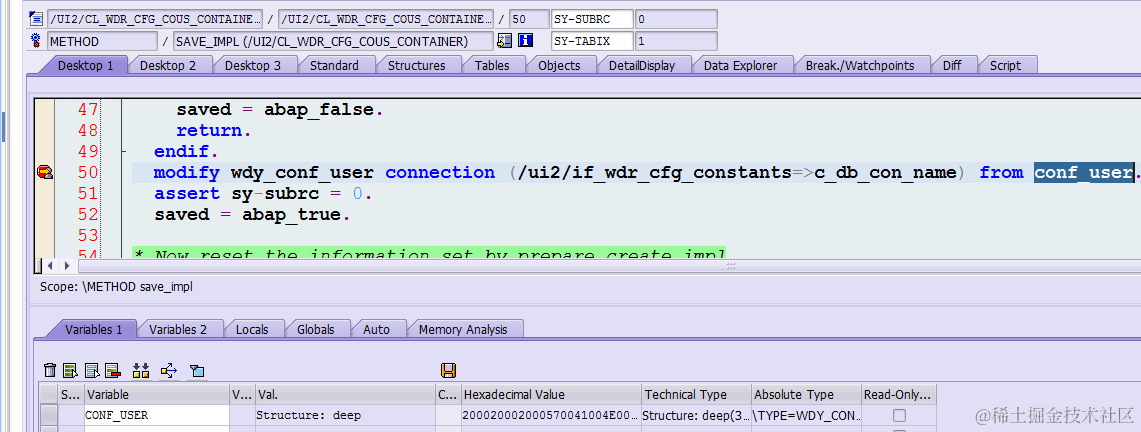1141x432 pixels.
Task: Click the first program name field at top
Action: tap(155, 19)
